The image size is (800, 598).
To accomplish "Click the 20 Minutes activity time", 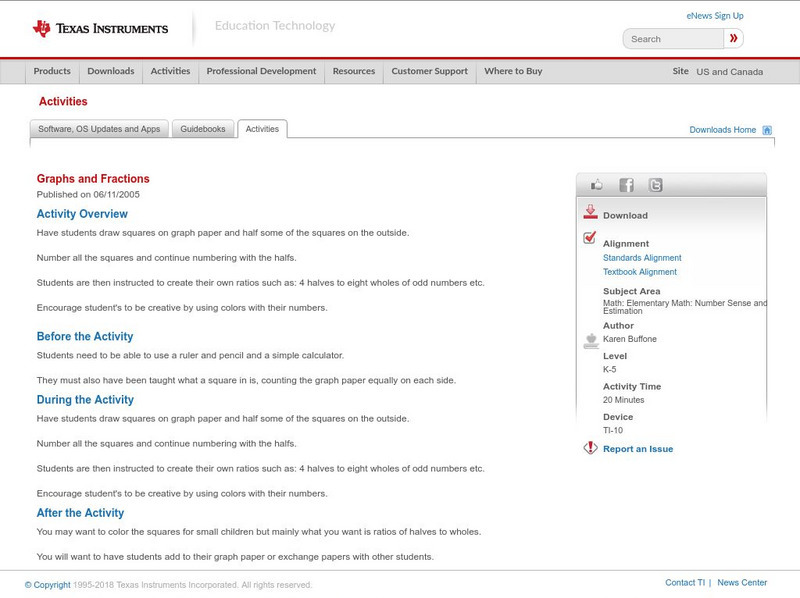I will 623,400.
